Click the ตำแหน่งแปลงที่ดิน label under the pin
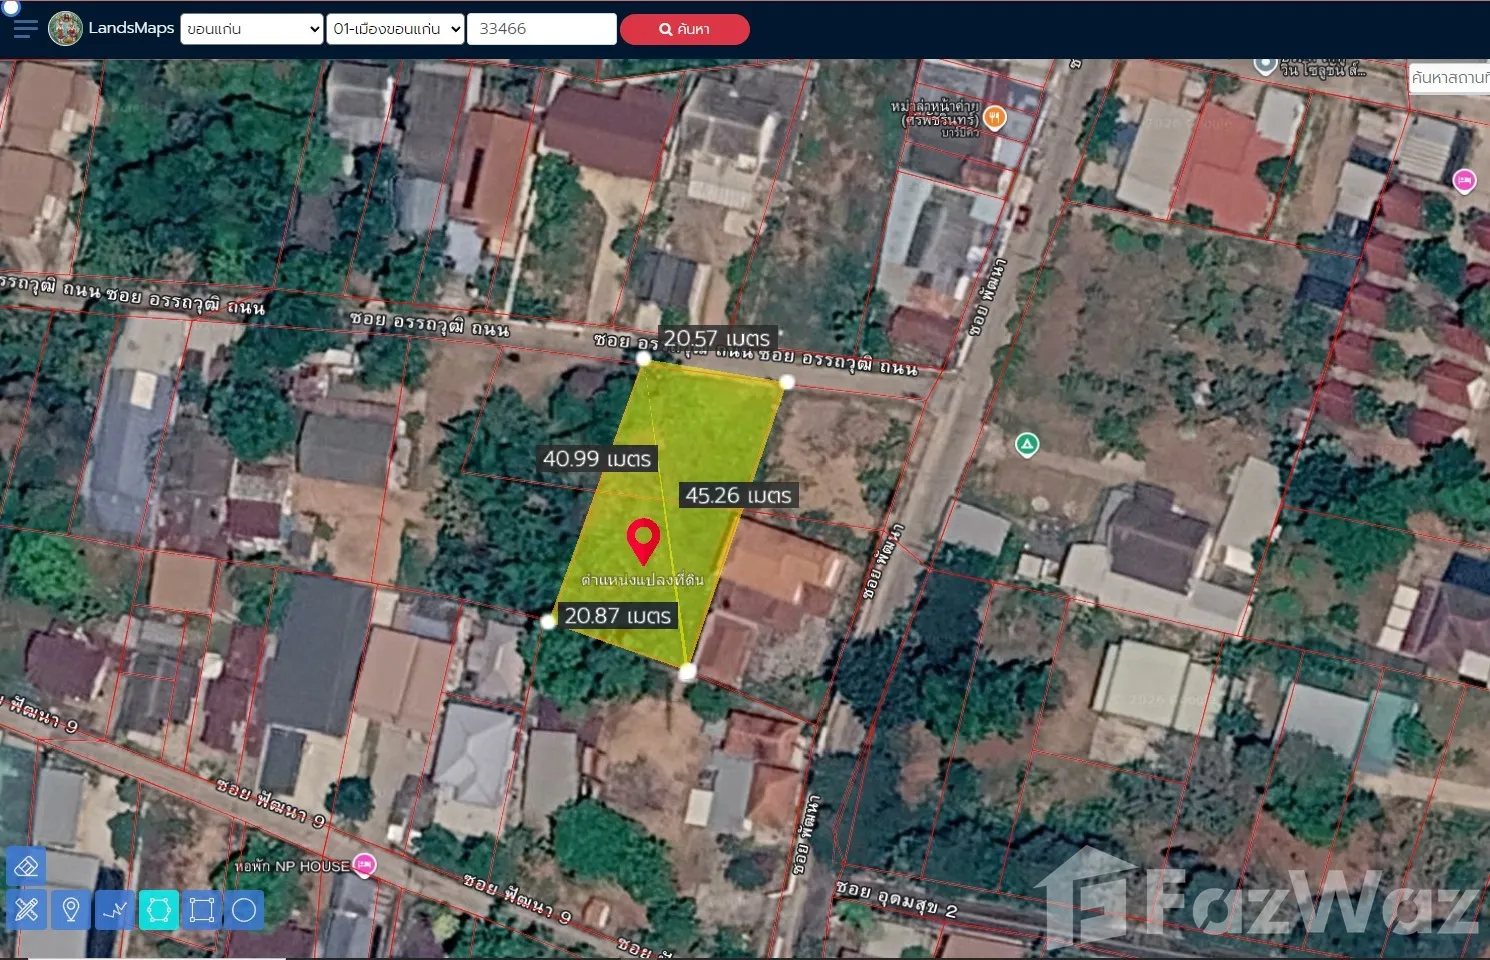 point(642,580)
